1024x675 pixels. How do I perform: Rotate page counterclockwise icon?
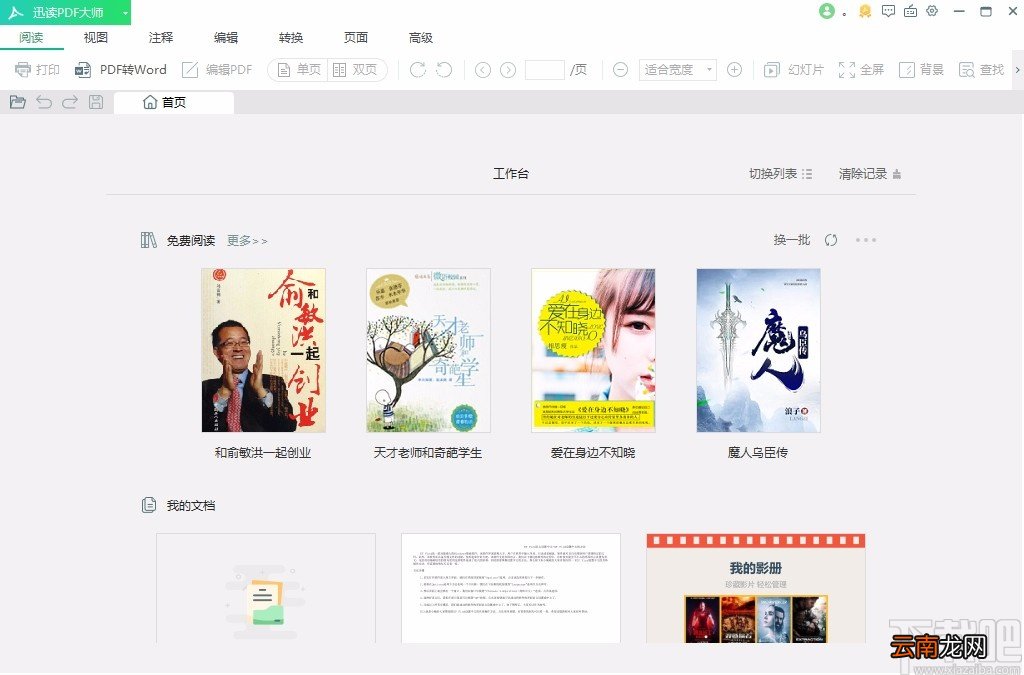click(x=444, y=69)
